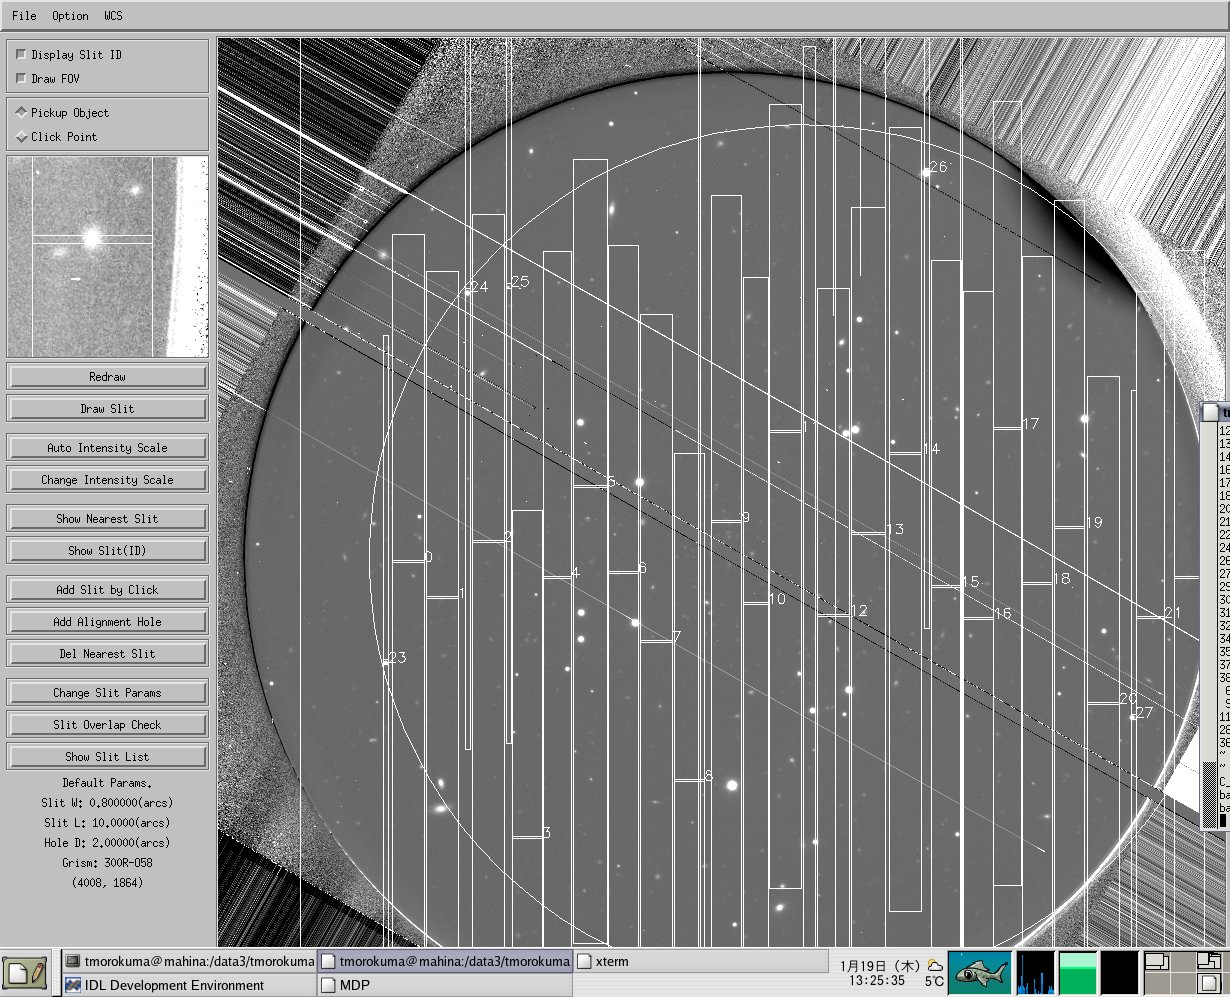Click the black monitor applet in panel
Screen dimensions: 1230x997
click(x=1119, y=973)
